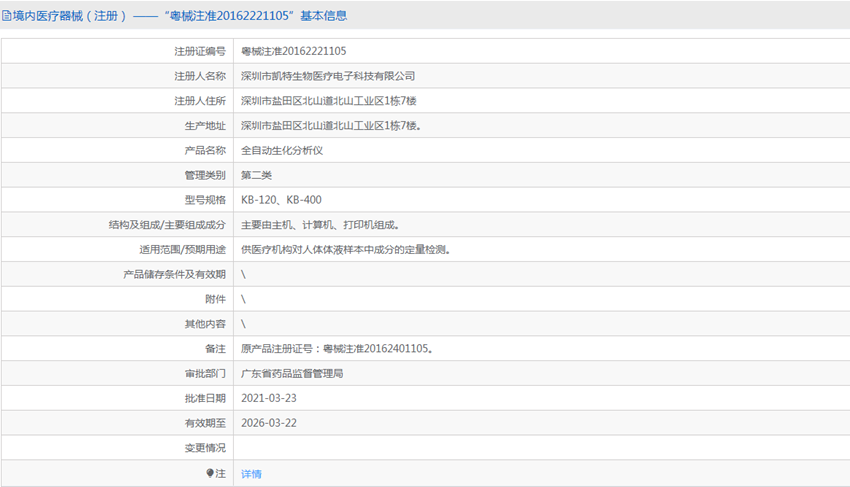Click the 适用范围/预期用途 label
This screenshot has height=487, width=850.
click(x=182, y=250)
